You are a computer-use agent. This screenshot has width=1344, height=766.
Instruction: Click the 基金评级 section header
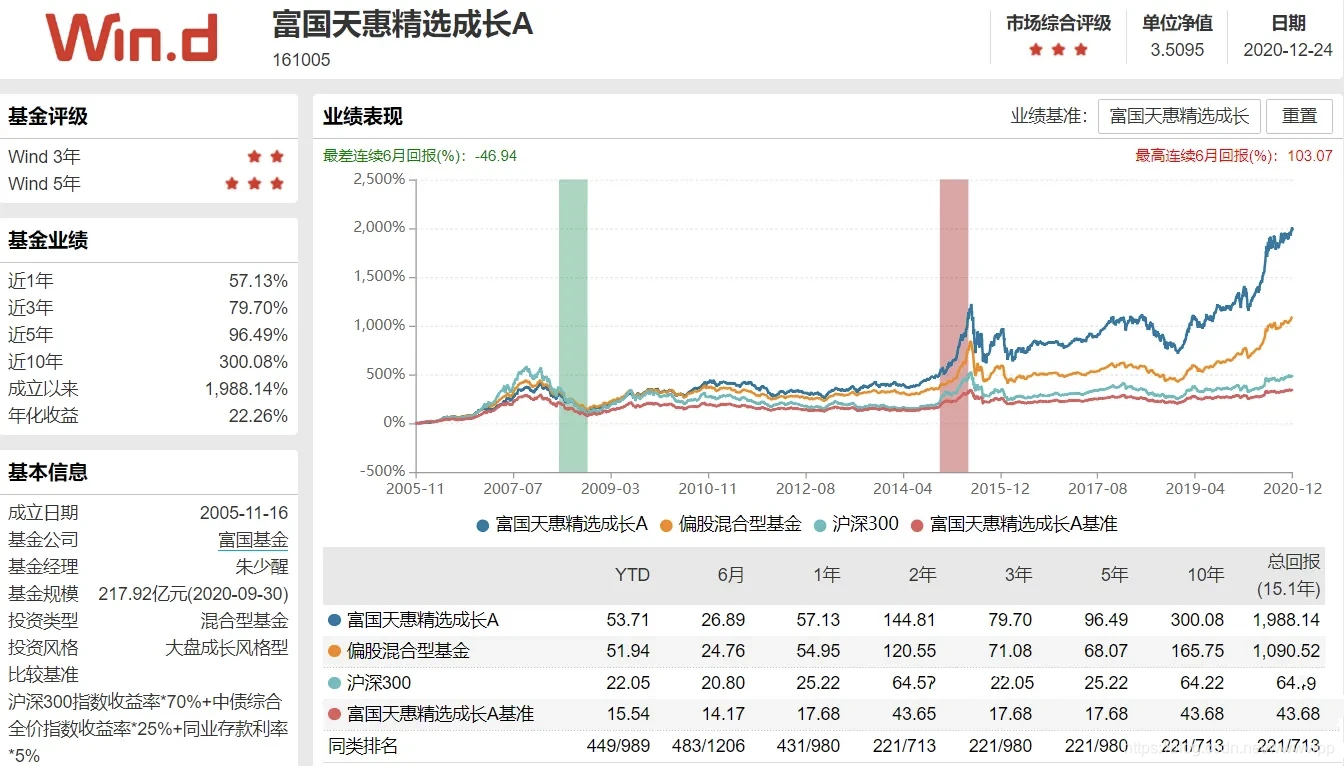(x=48, y=117)
